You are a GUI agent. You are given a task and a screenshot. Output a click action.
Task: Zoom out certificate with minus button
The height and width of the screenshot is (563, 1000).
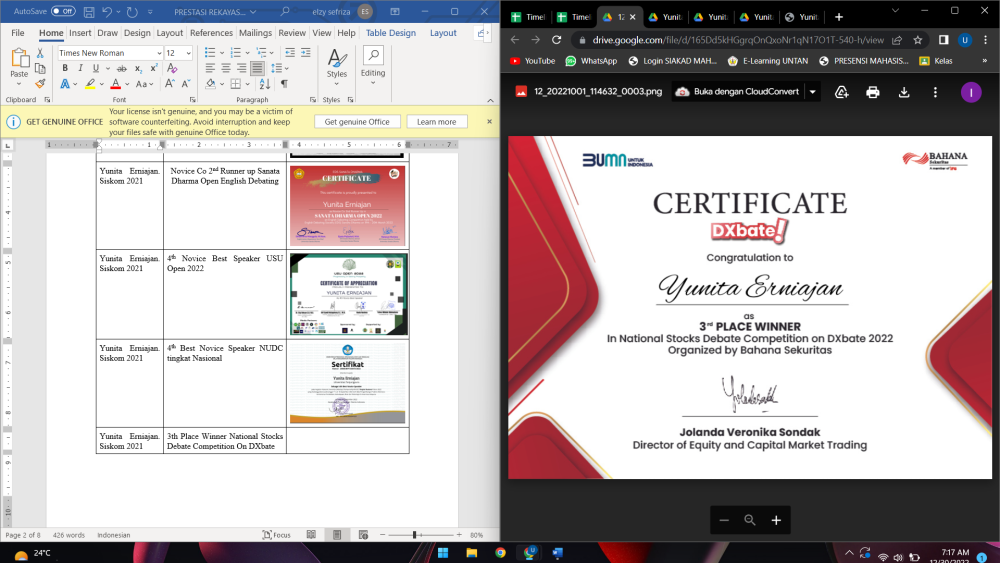click(x=724, y=520)
